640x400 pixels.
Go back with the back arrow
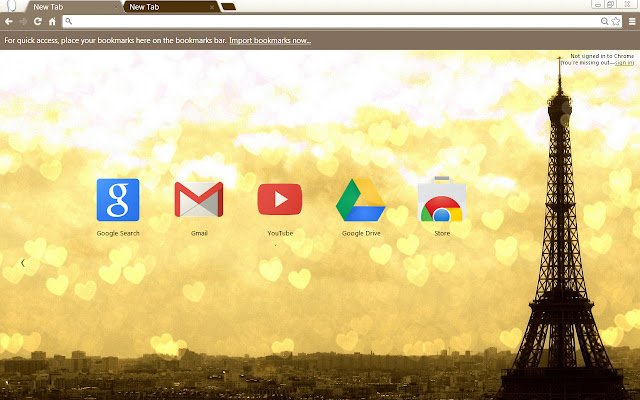click(9, 21)
